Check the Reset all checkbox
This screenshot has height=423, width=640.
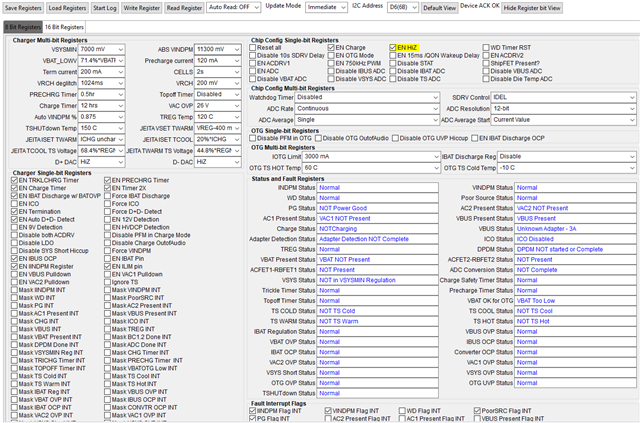253,47
